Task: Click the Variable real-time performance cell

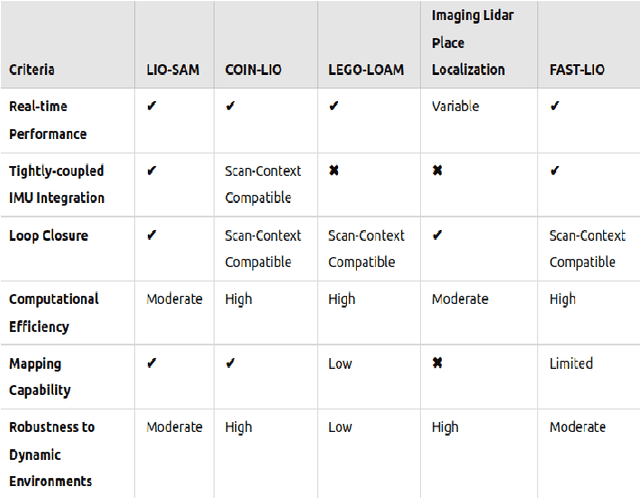Action: coord(456,106)
